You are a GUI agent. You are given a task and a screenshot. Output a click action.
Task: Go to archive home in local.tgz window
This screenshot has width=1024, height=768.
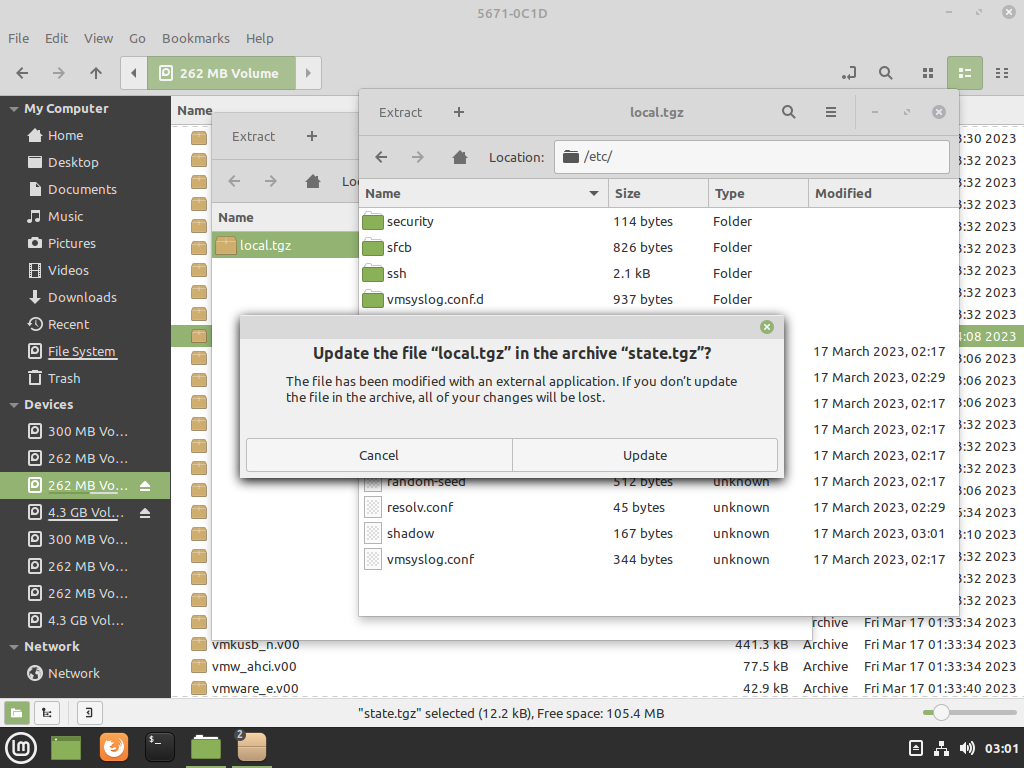coord(460,157)
